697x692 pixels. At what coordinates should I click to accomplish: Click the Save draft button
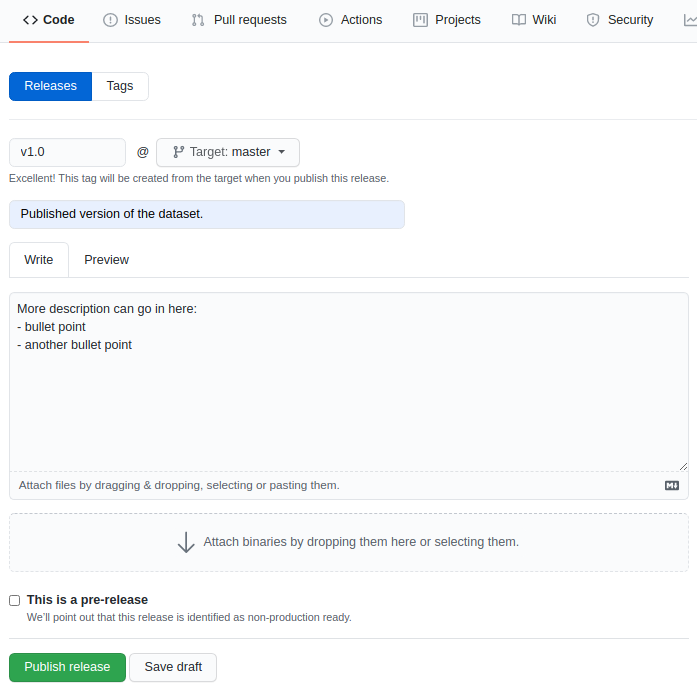pos(173,667)
